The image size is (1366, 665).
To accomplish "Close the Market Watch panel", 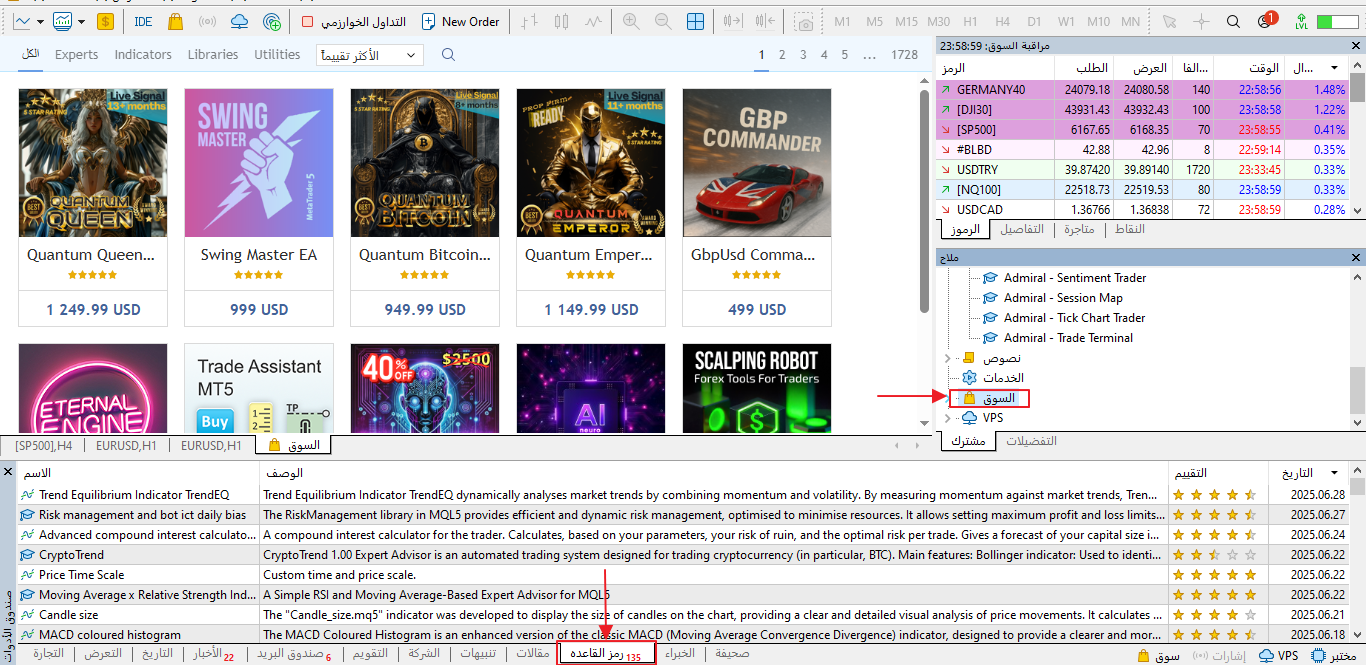I will coord(1357,46).
